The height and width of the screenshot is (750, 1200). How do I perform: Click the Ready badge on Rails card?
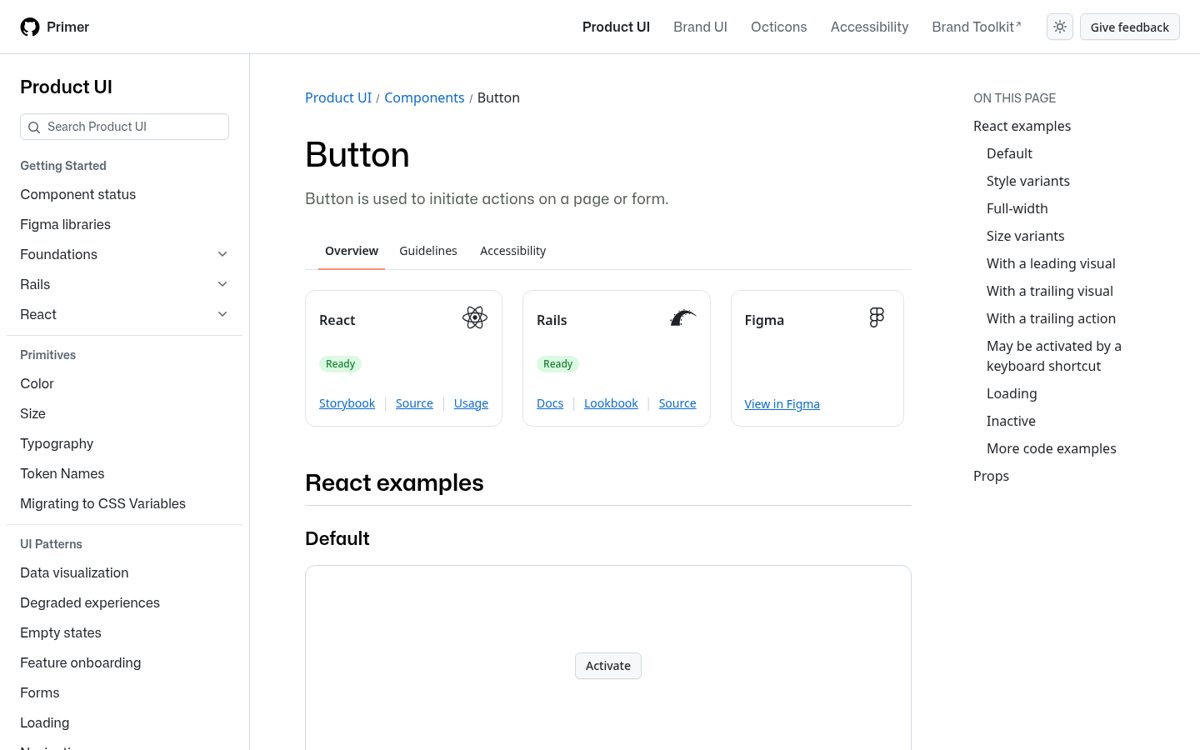tap(558, 364)
